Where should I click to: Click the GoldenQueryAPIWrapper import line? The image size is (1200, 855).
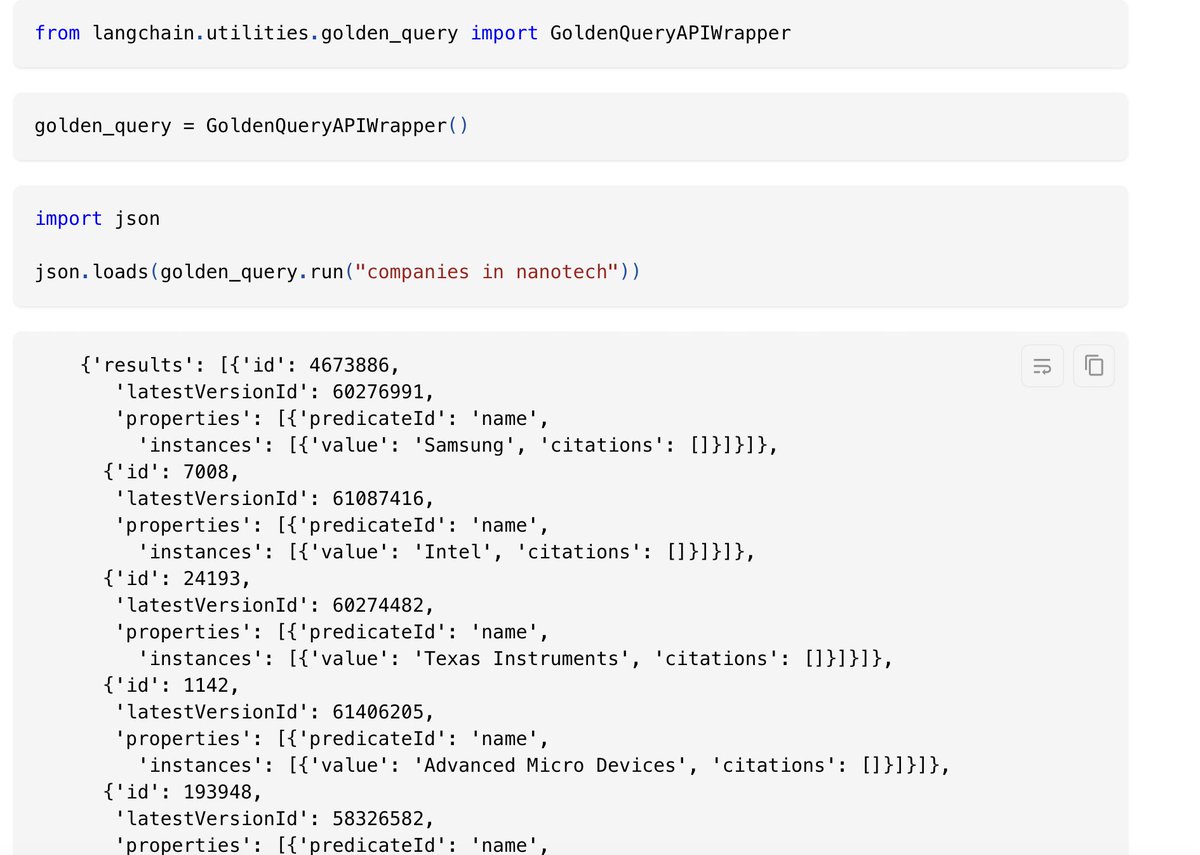[x=413, y=33]
